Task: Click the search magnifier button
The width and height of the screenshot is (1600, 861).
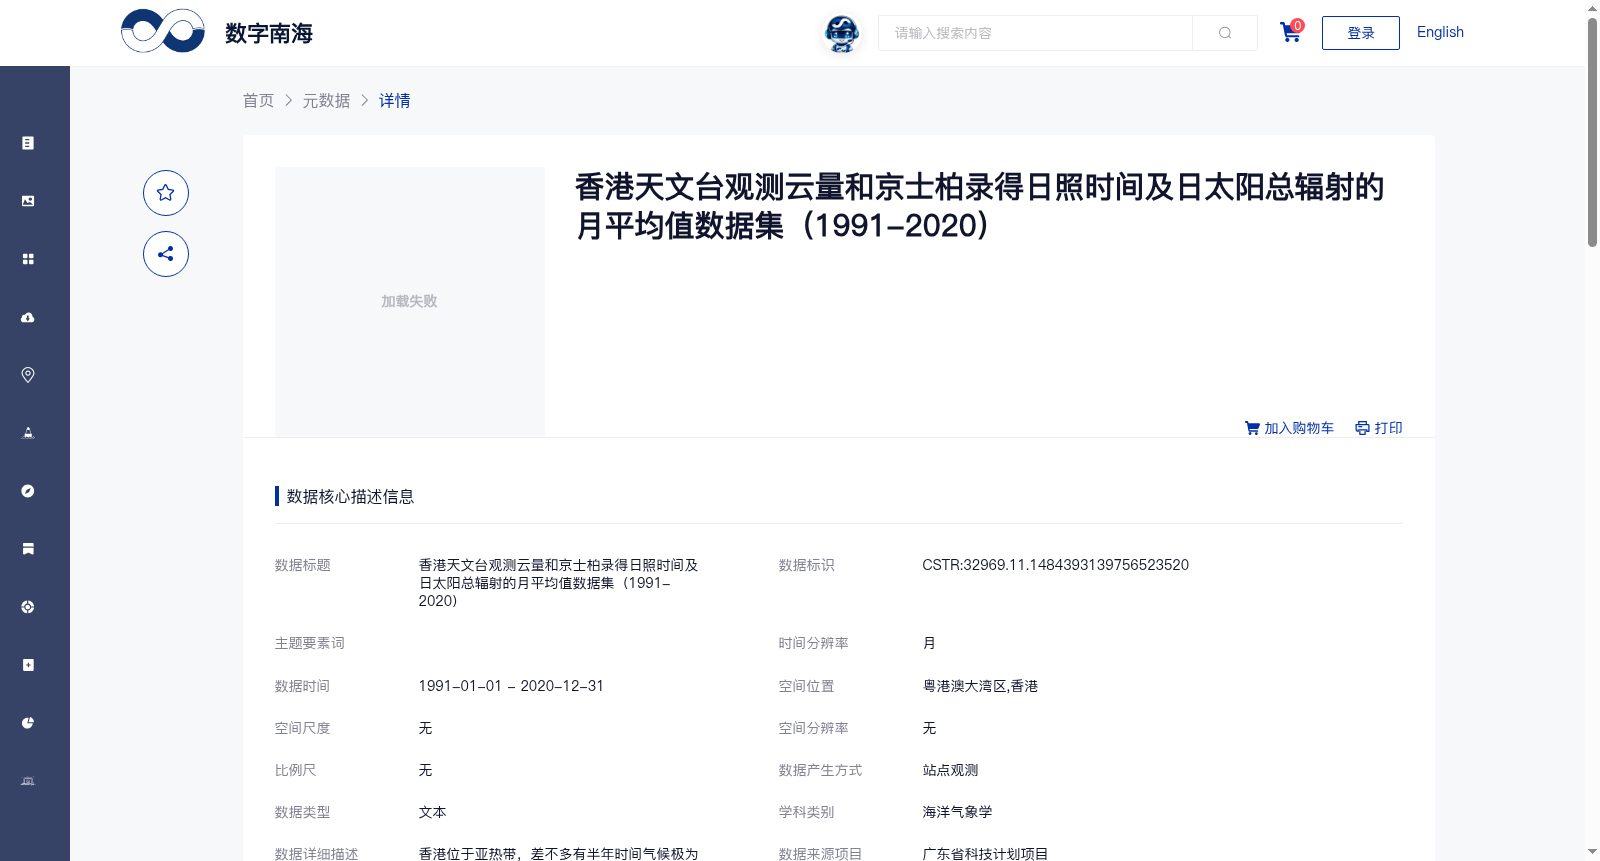Action: tap(1225, 33)
